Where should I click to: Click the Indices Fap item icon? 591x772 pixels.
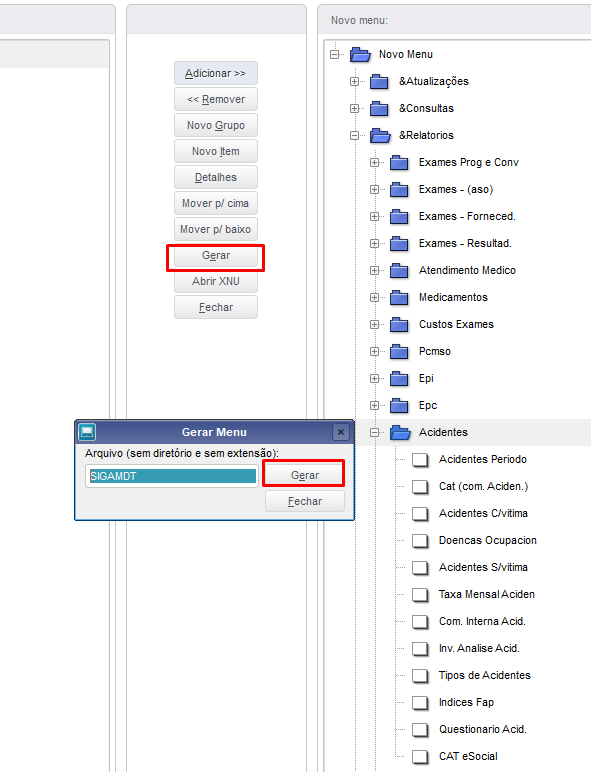click(x=420, y=703)
